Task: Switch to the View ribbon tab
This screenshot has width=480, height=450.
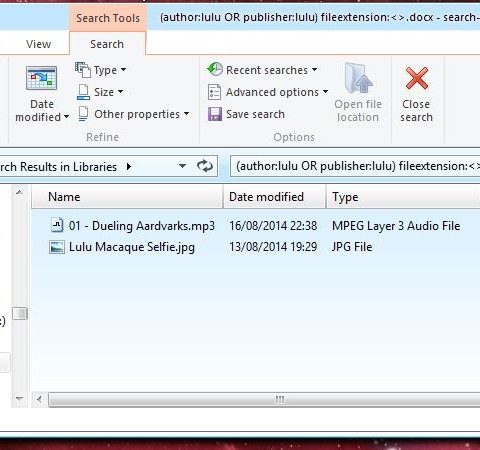Action: coord(39,44)
